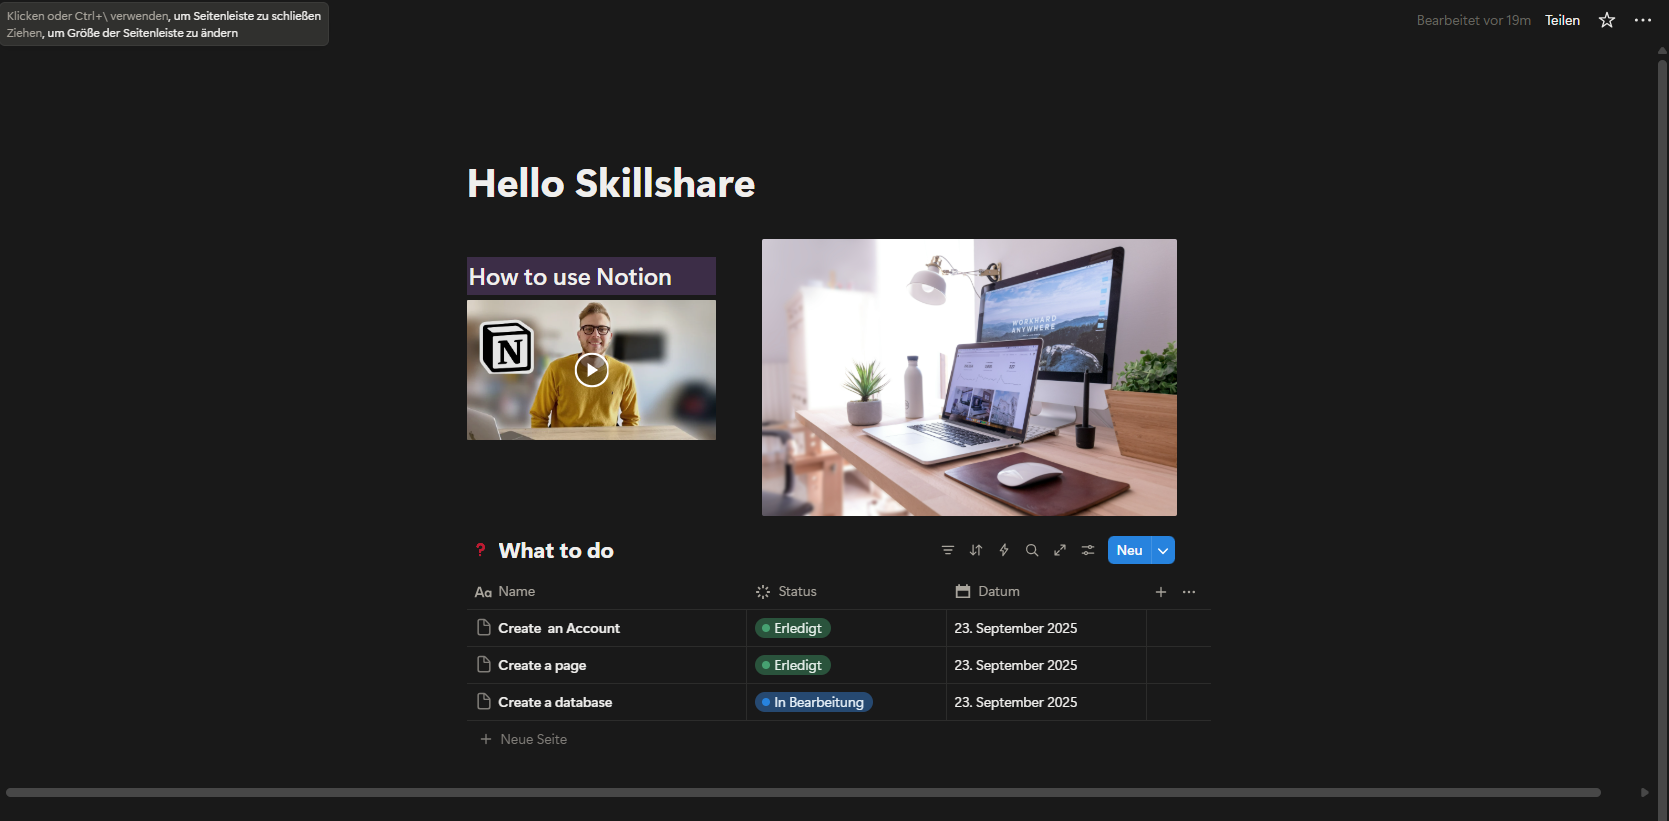Viewport: 1669px width, 821px height.
Task: Open page icon for Create a page
Action: click(x=484, y=665)
